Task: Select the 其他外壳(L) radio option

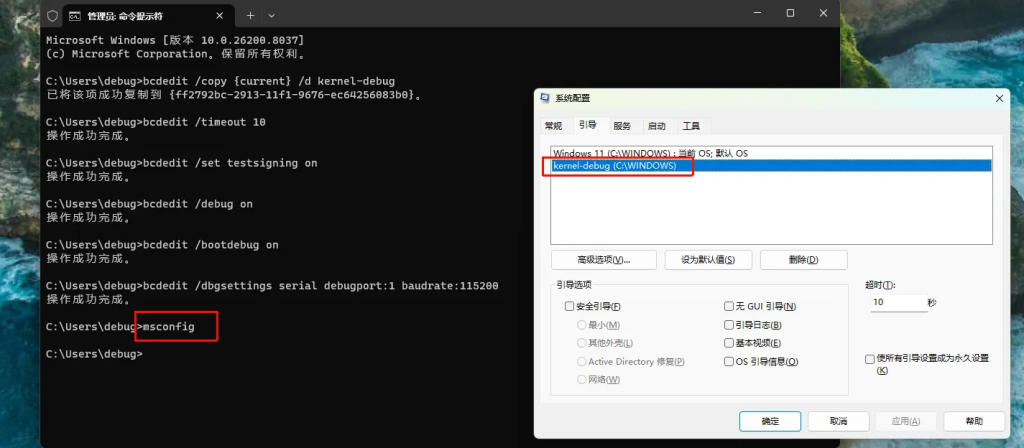Action: point(581,343)
